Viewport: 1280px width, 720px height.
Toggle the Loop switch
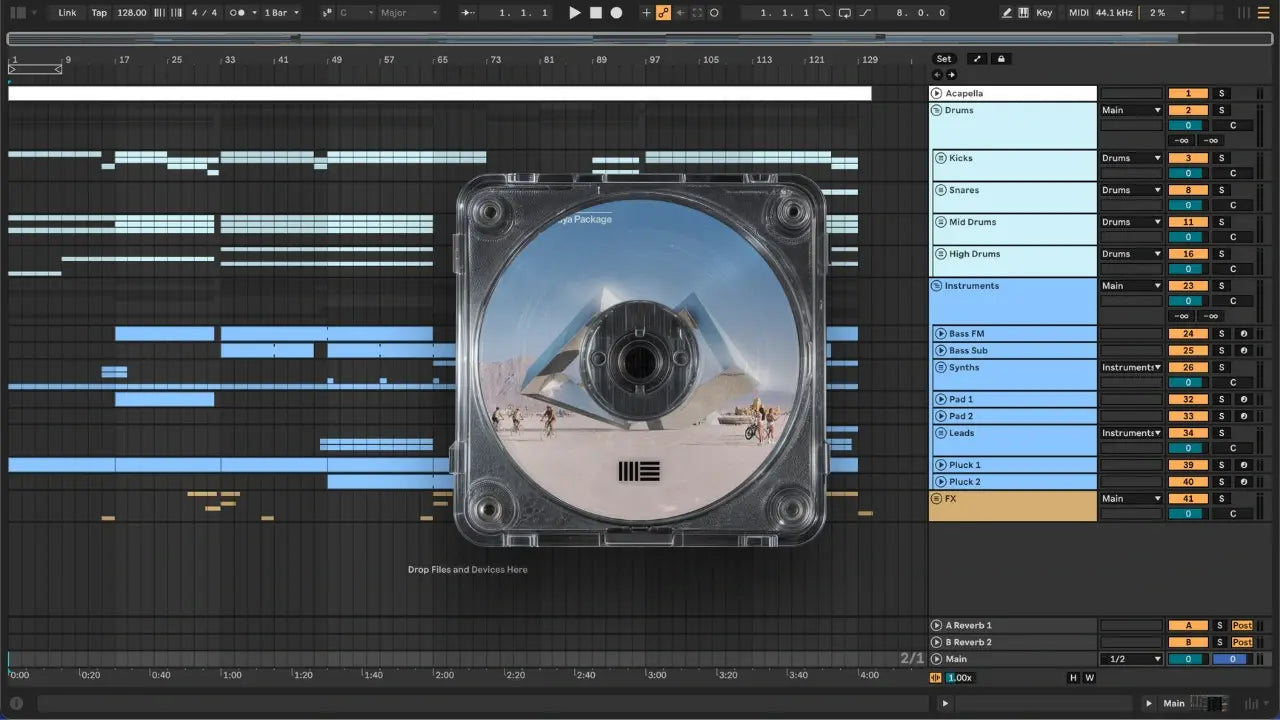click(845, 13)
